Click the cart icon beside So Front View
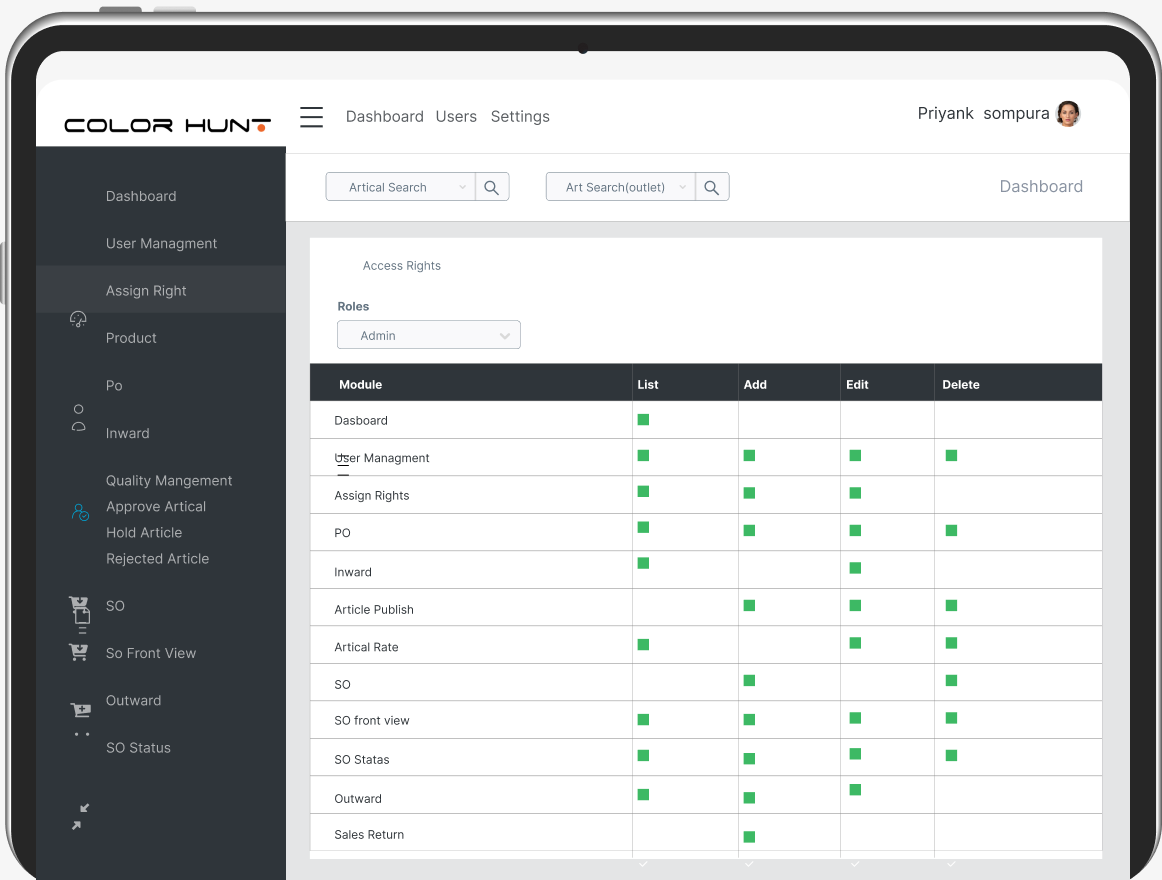Image resolution: width=1162 pixels, height=880 pixels. [79, 652]
